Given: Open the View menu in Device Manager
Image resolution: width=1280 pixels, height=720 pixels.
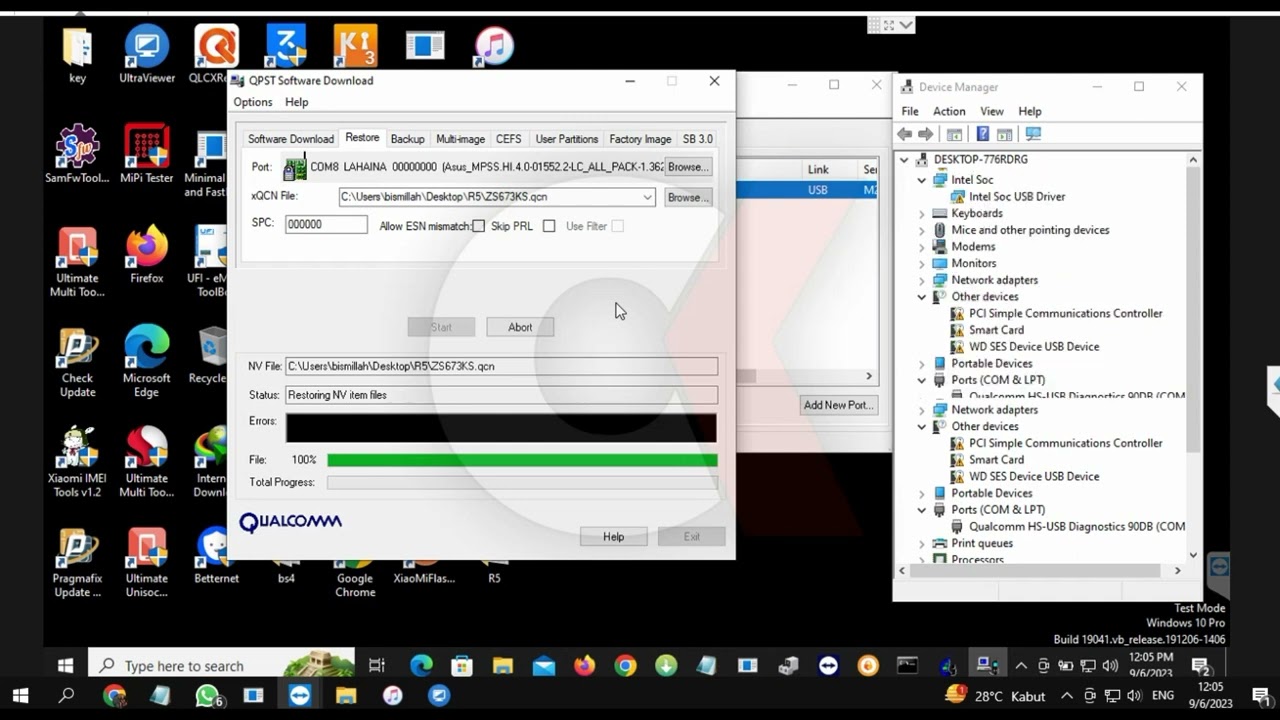Looking at the screenshot, I should [x=992, y=112].
